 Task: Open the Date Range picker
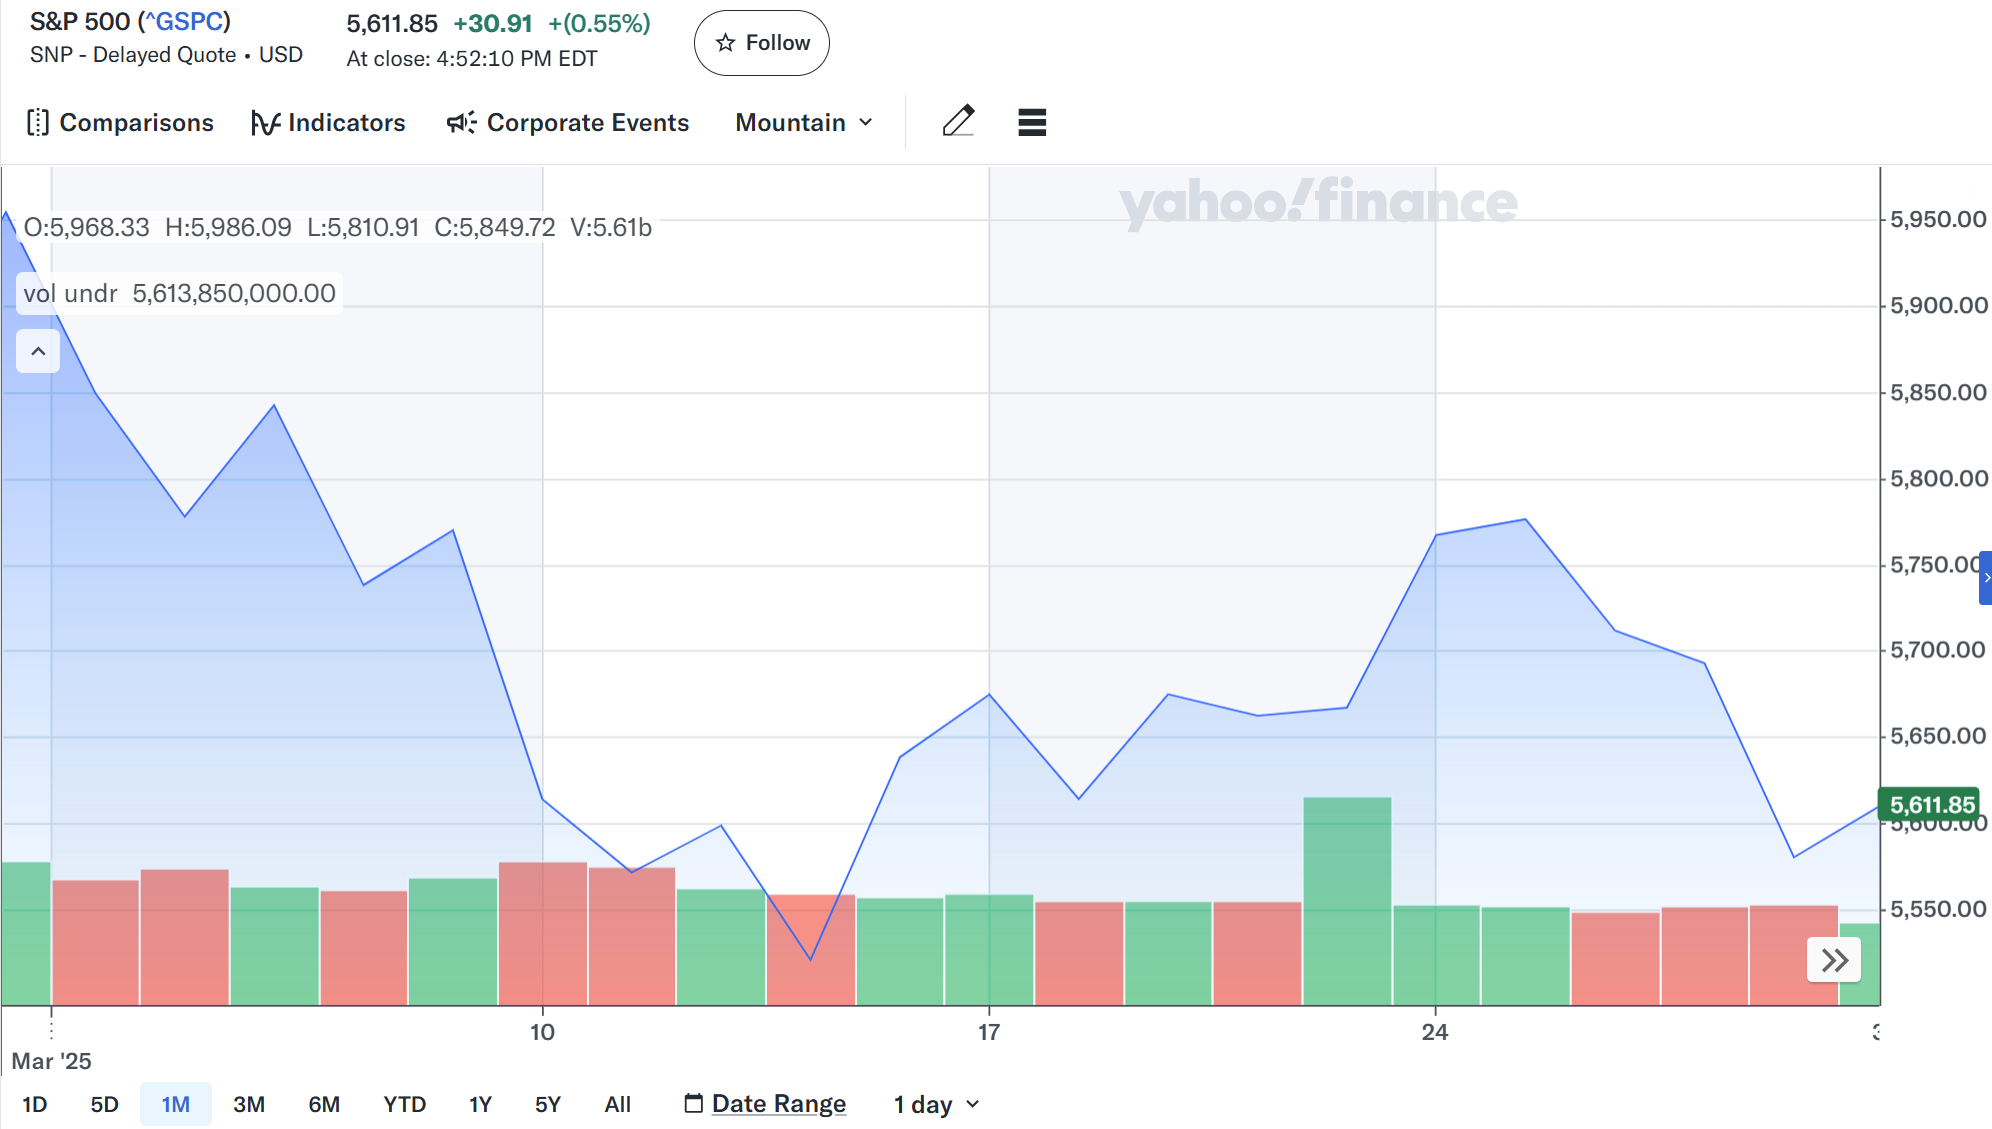765,1104
